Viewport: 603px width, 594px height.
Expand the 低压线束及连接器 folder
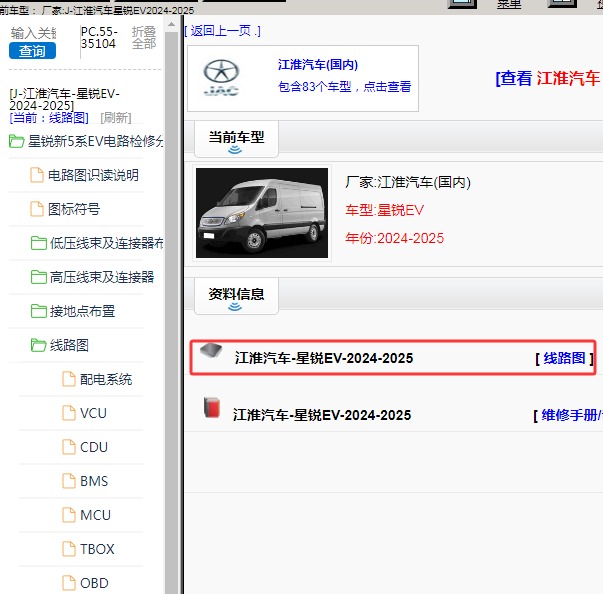click(x=97, y=243)
